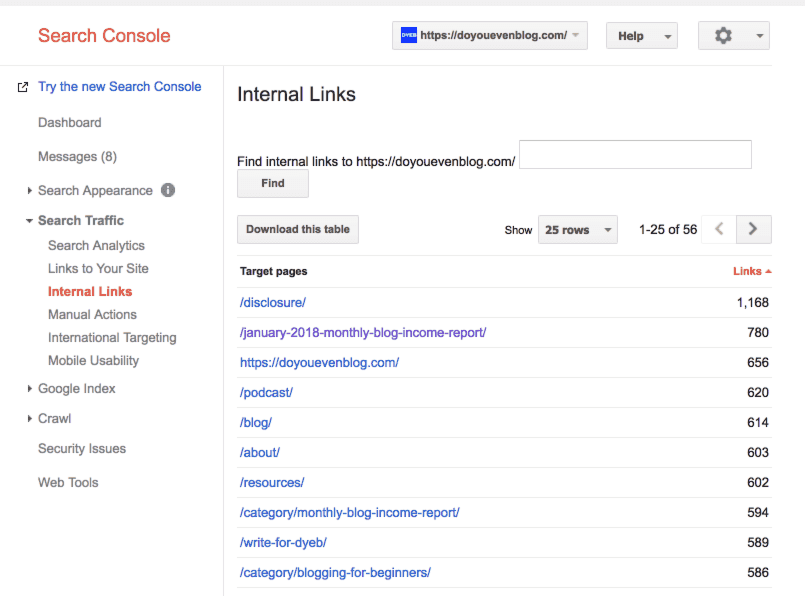Go to Search Analytics

pos(97,245)
